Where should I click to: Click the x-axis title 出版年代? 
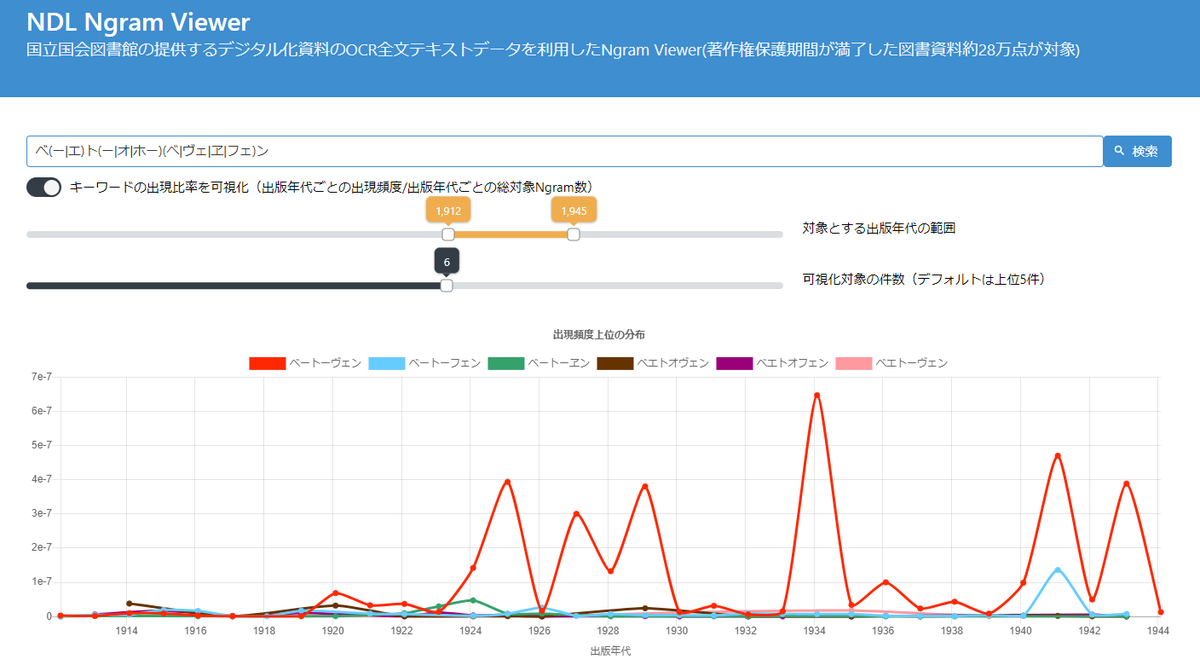point(610,651)
